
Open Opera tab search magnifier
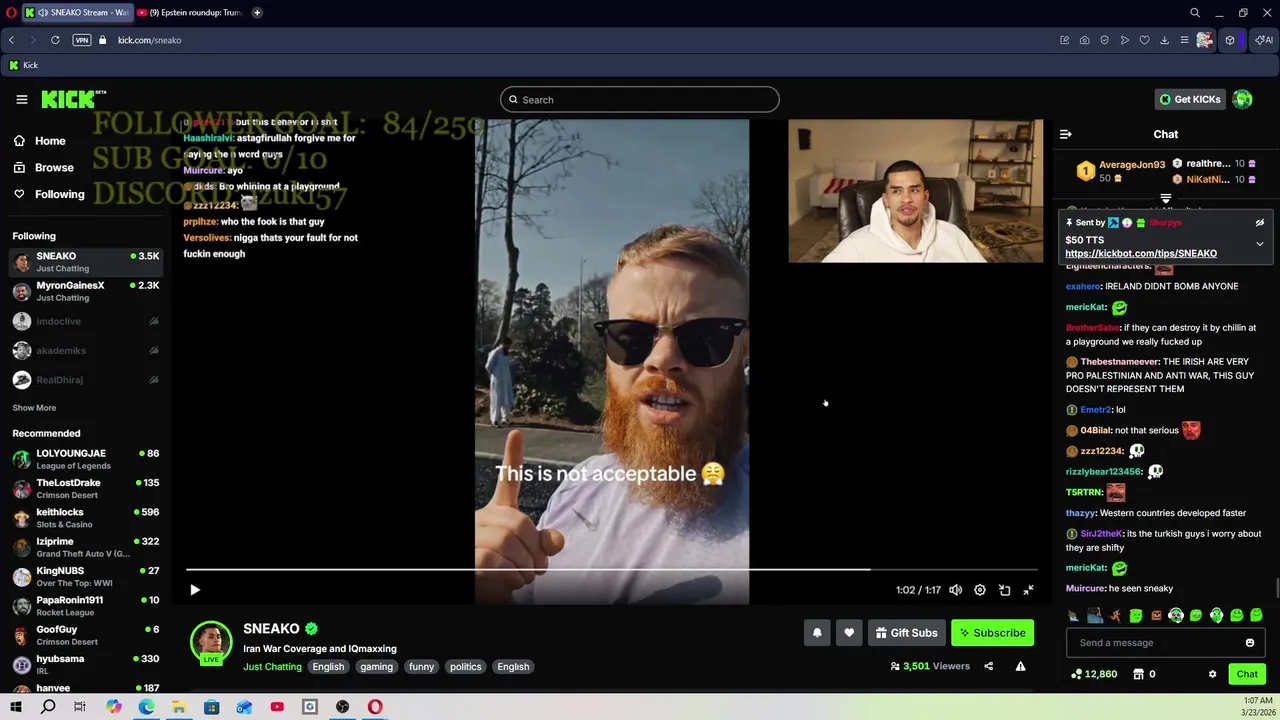tap(1195, 13)
